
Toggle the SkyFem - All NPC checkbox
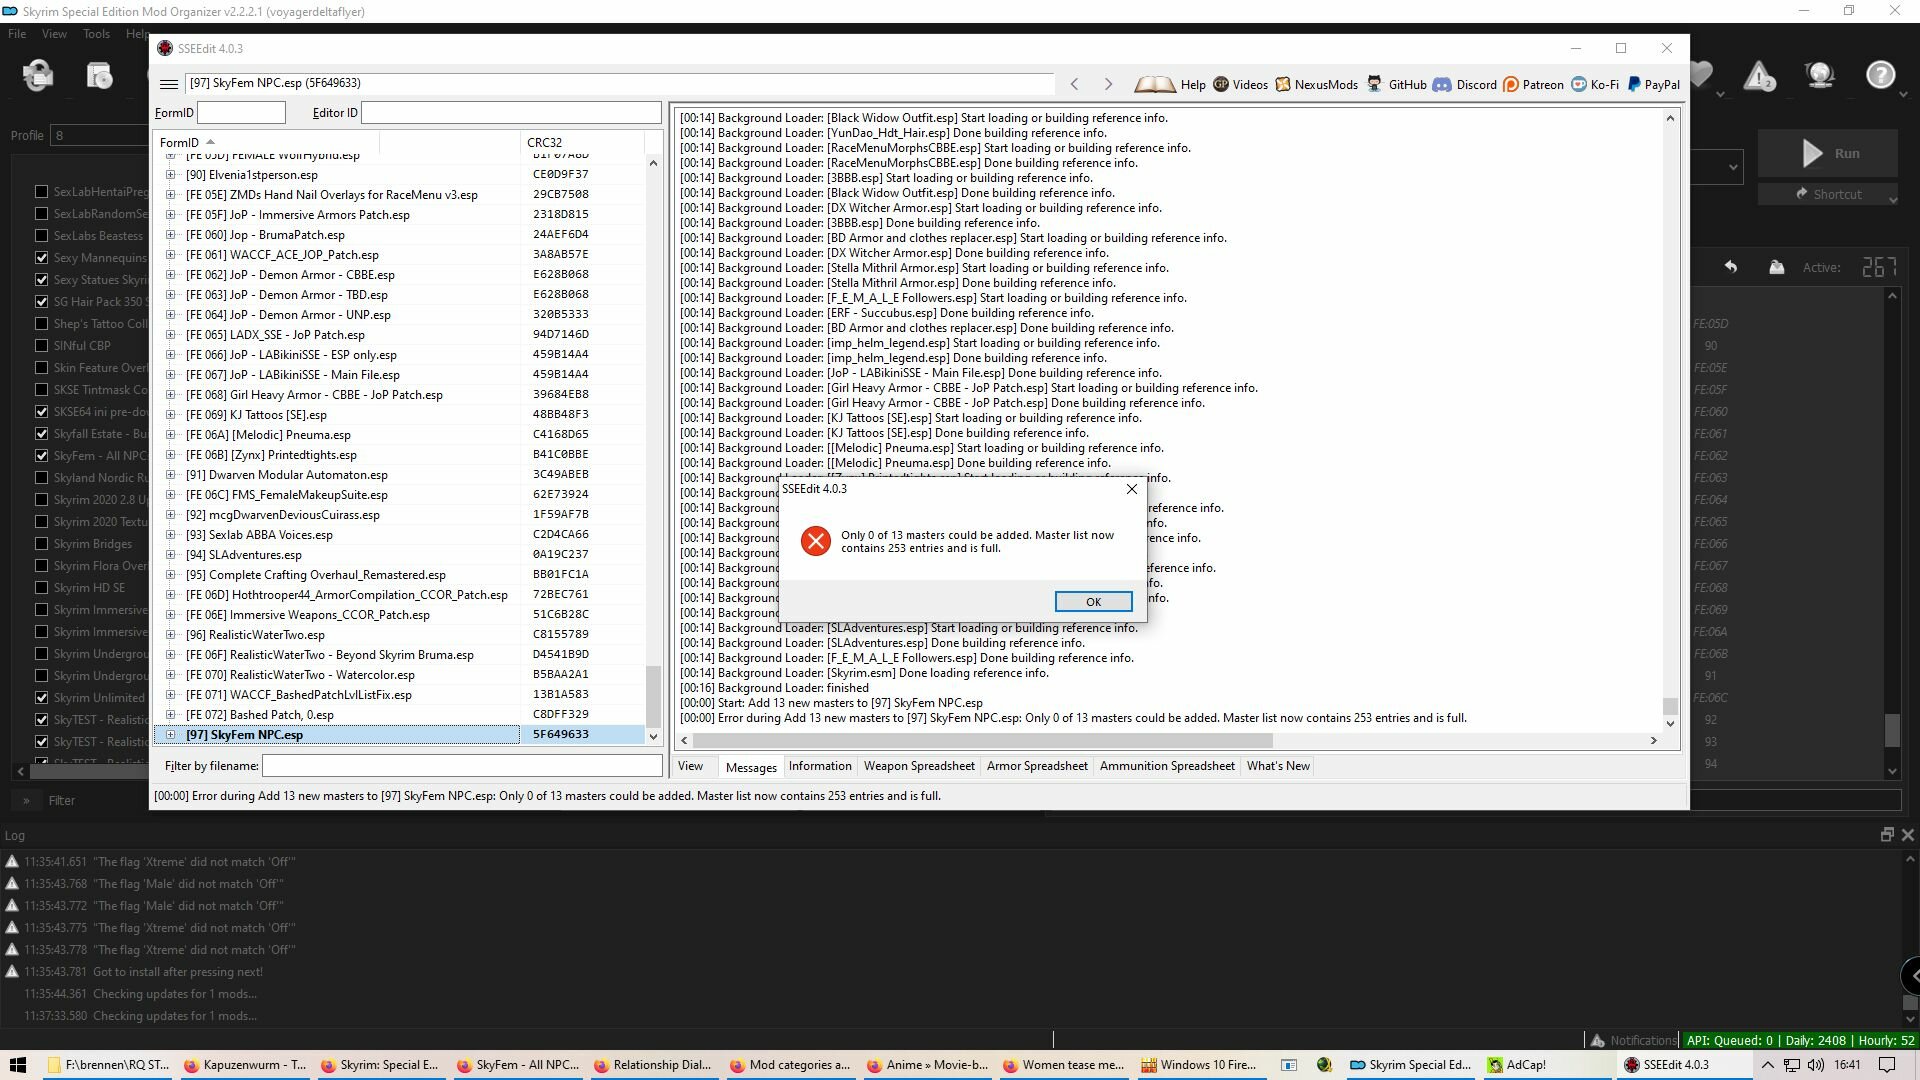click(41, 456)
